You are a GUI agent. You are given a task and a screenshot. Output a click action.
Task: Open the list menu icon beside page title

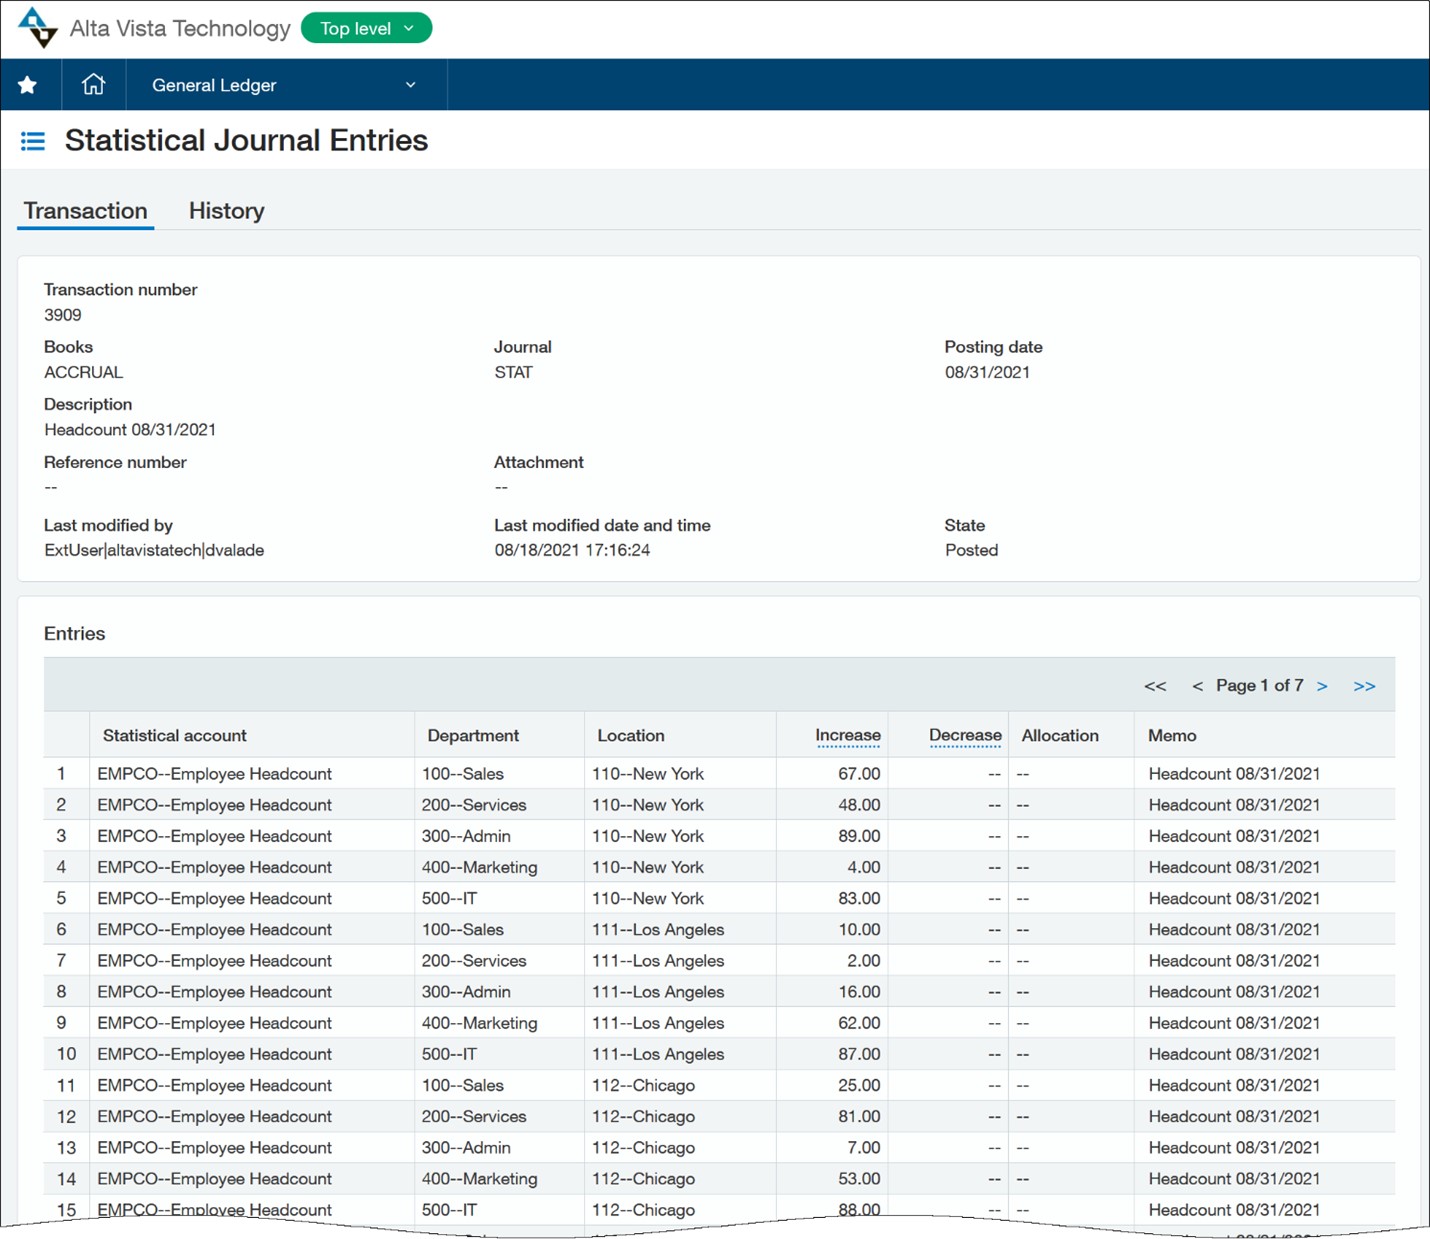(x=33, y=141)
